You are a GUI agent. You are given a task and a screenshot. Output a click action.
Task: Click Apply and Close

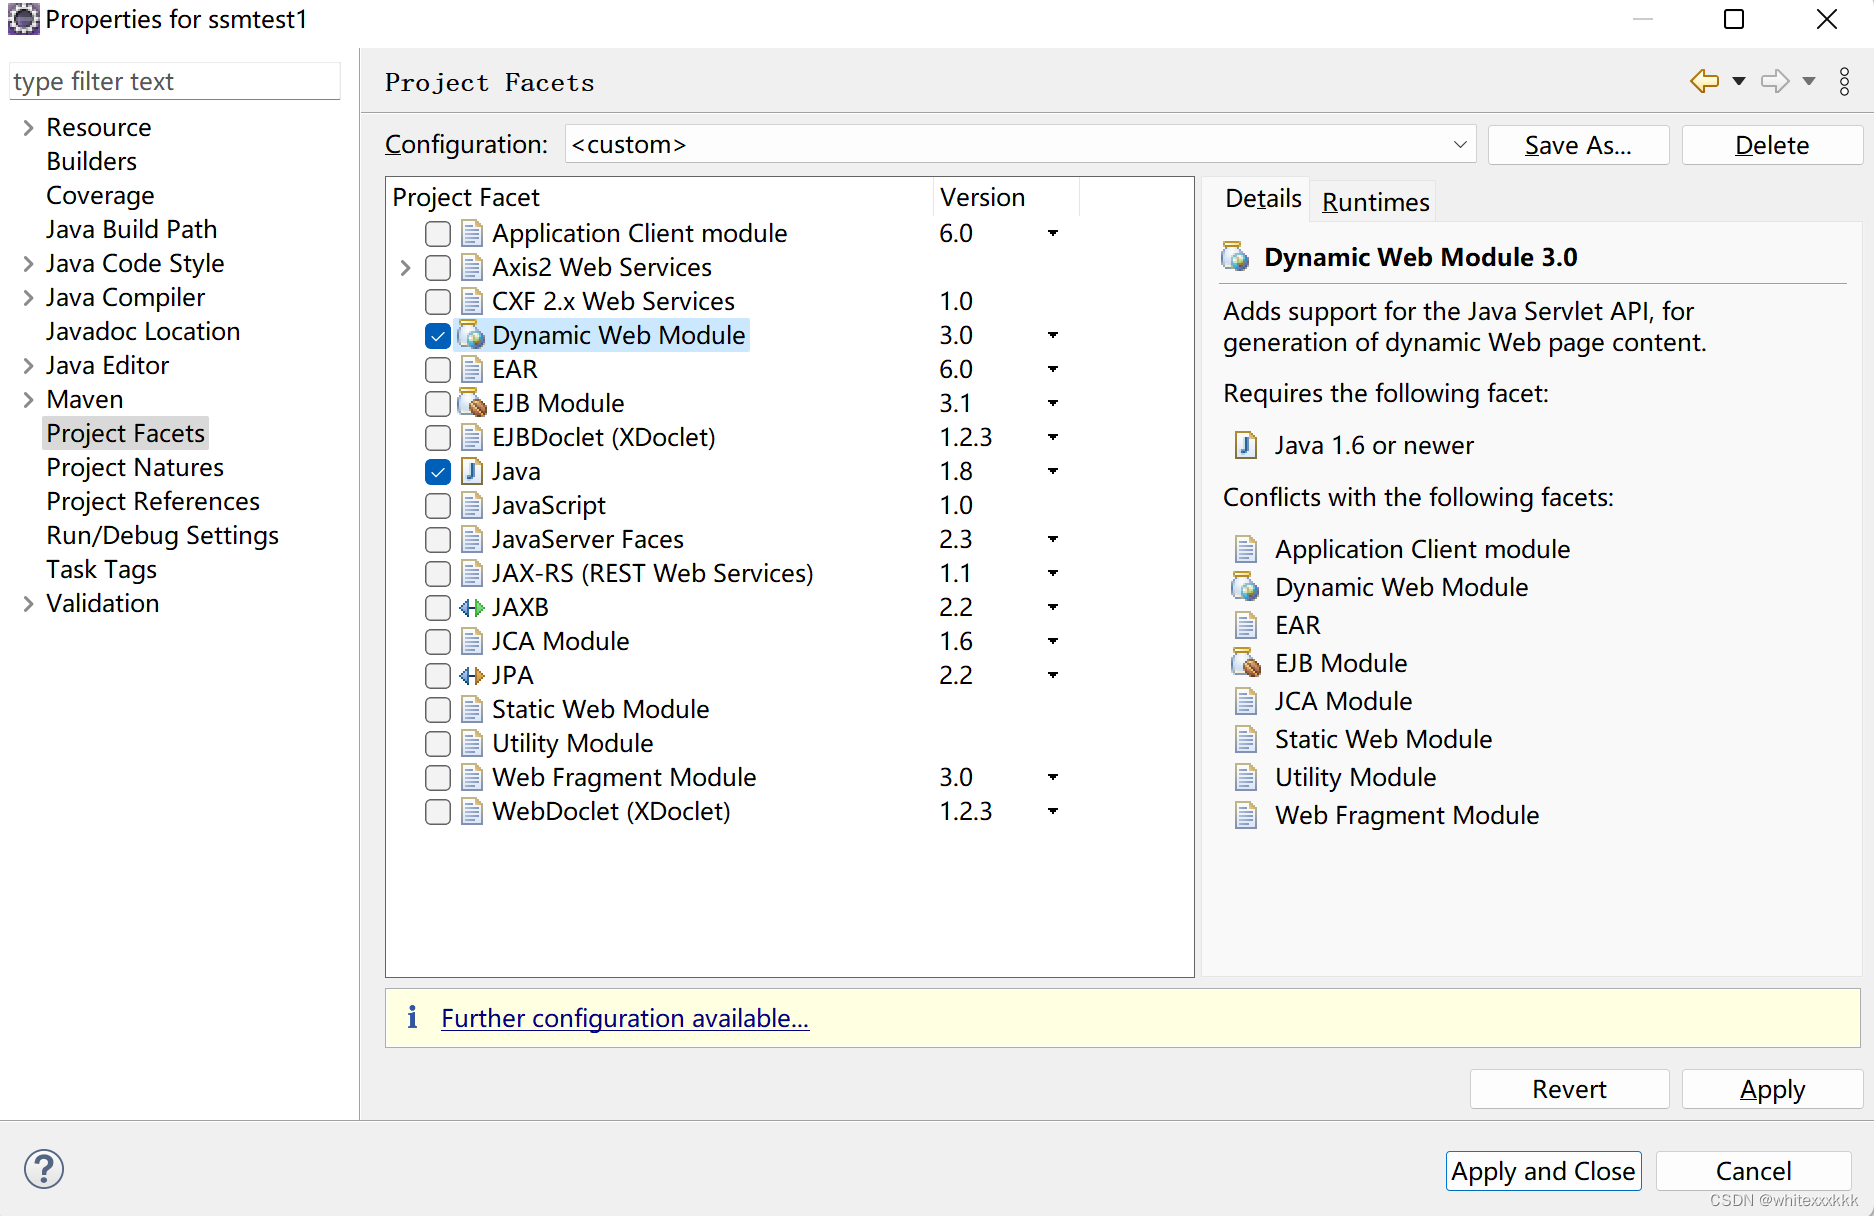[1543, 1171]
